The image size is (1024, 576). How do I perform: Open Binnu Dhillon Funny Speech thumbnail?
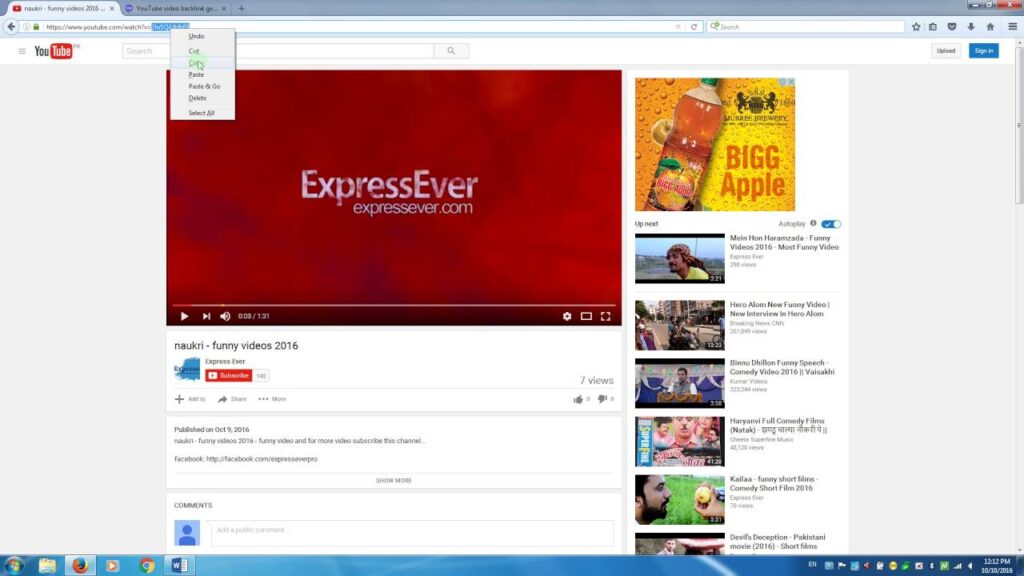click(680, 383)
